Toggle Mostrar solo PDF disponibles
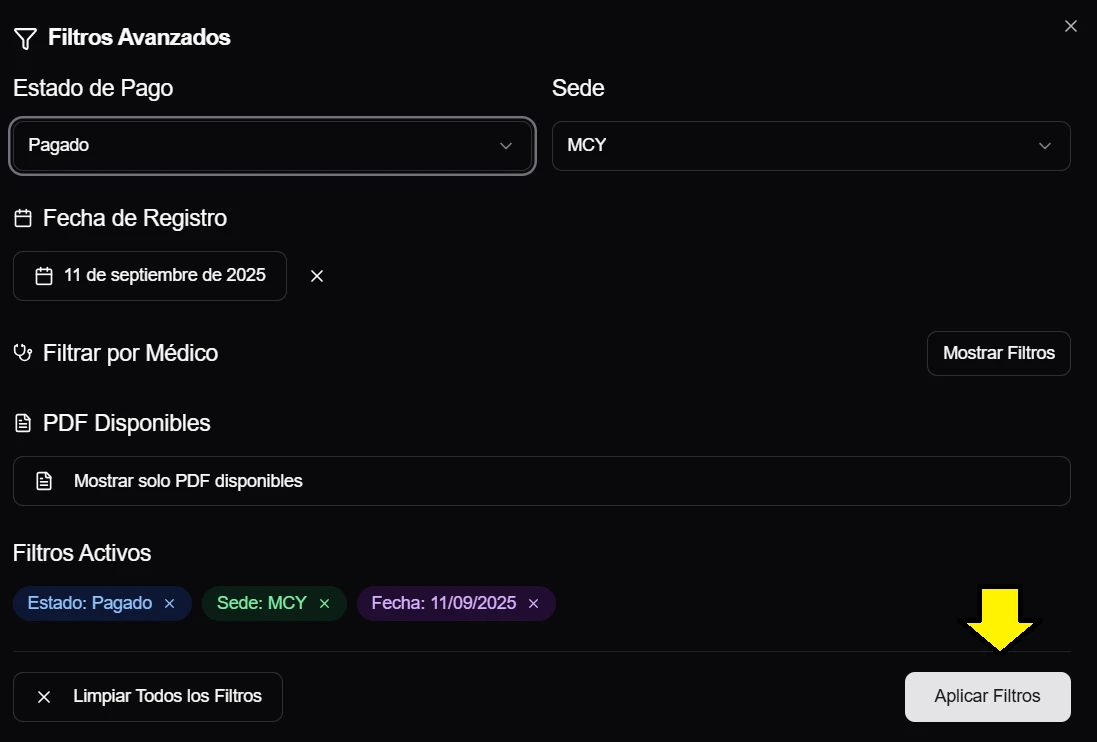 pos(541,481)
